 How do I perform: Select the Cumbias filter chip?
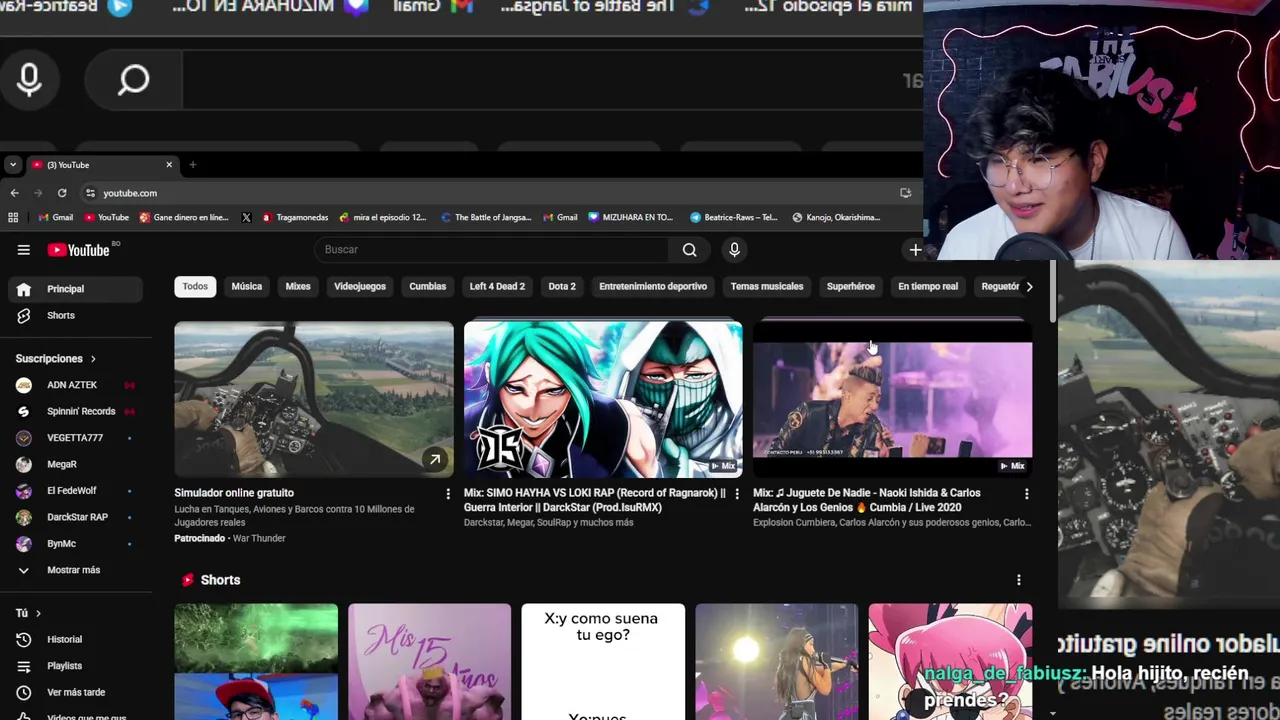(427, 287)
